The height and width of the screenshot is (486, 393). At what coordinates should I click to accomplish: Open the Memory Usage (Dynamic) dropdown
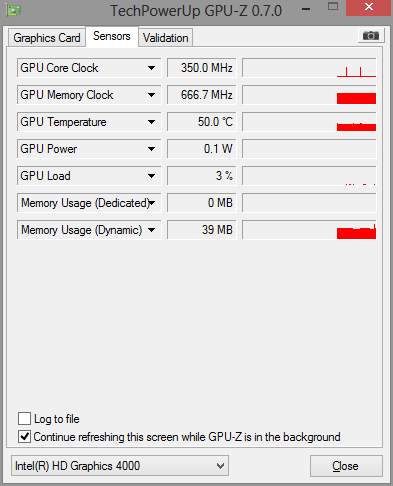point(151,230)
